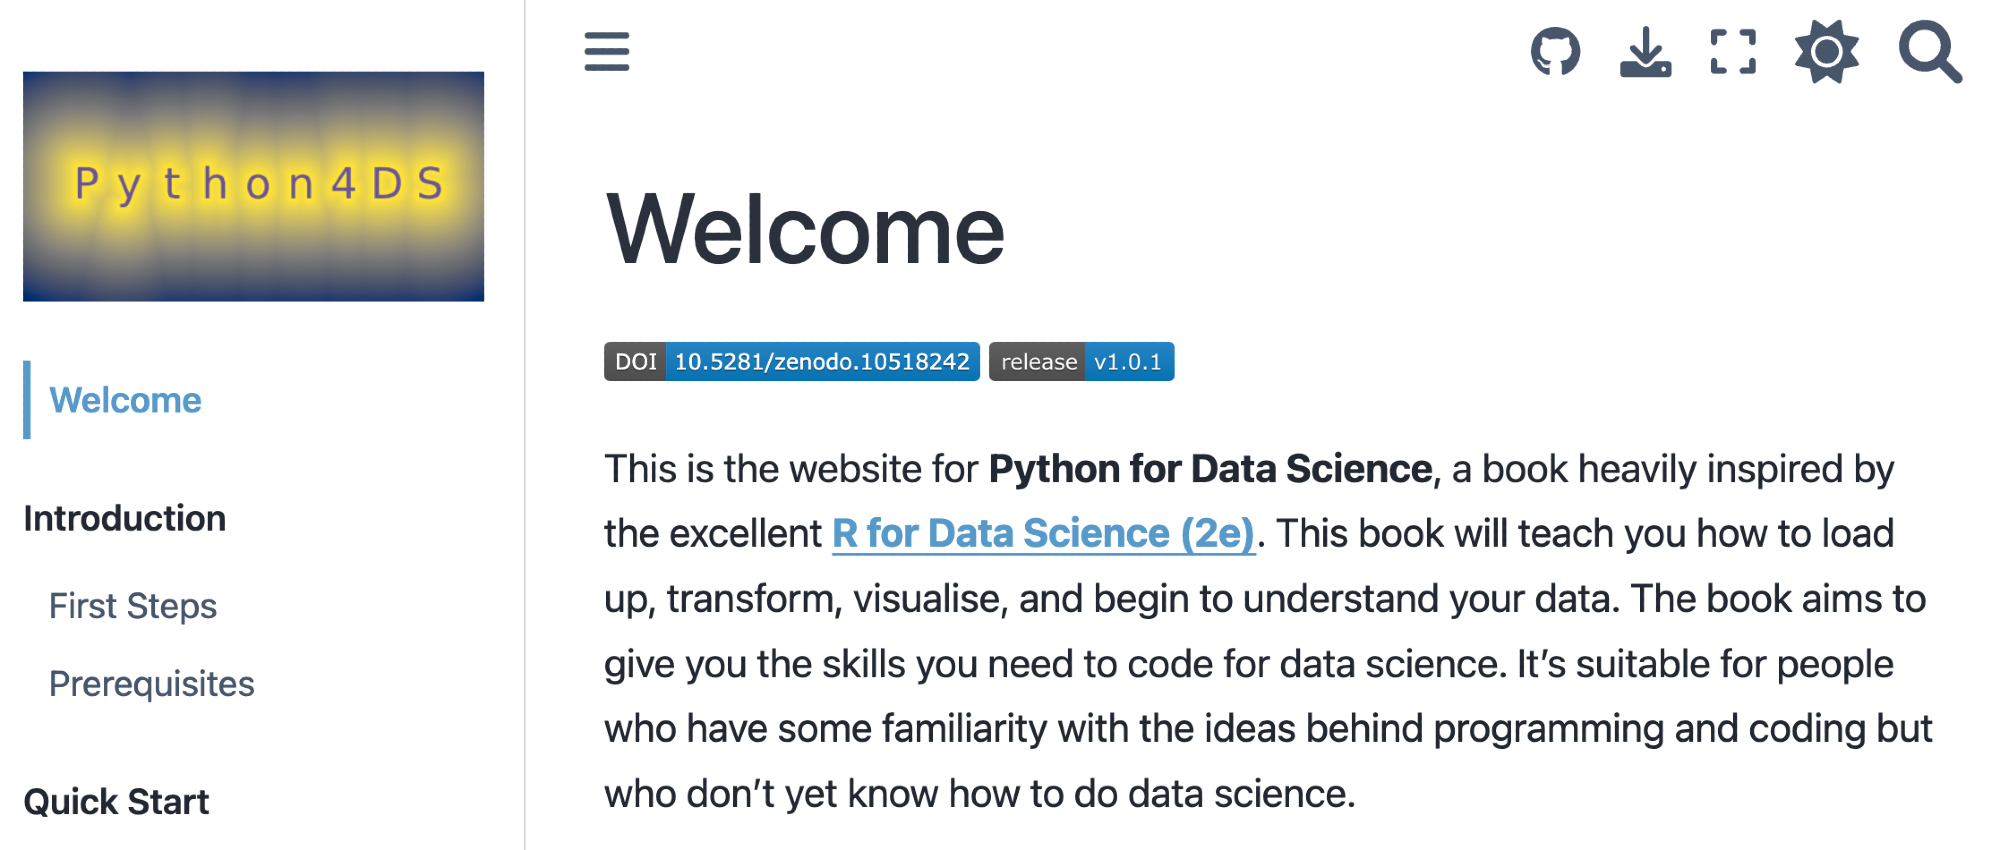
Task: Toggle the sidebar hamburger menu
Action: pos(607,52)
